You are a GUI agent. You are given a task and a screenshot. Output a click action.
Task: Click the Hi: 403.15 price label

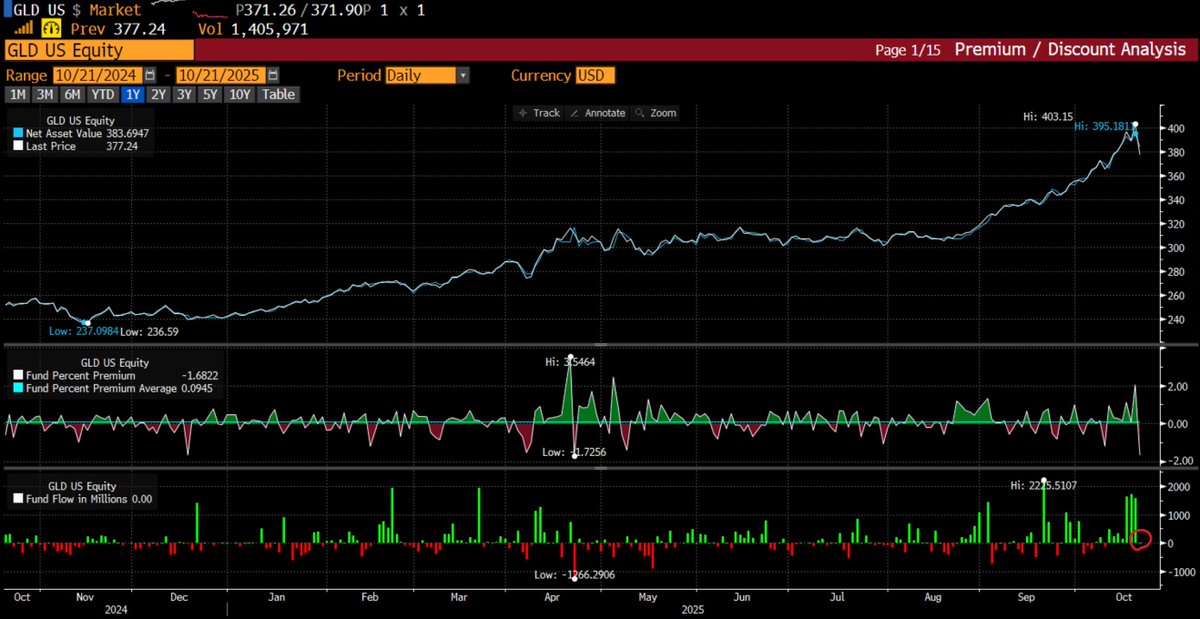[x=1048, y=117]
